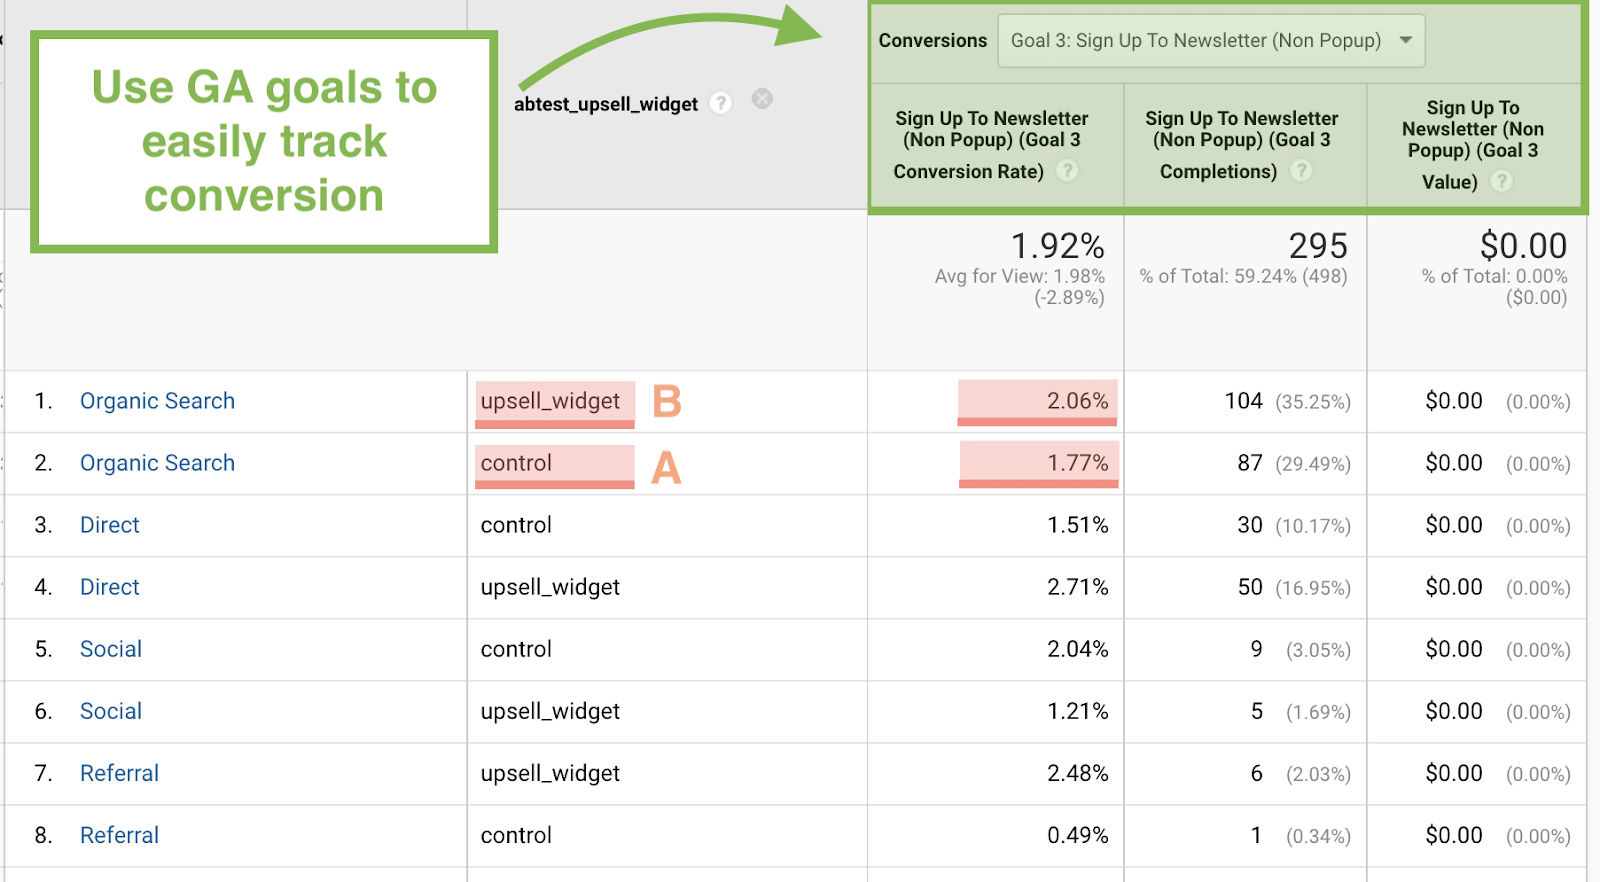
Task: Click the dropdown arrow next to Goal 3
Action: pos(1406,41)
